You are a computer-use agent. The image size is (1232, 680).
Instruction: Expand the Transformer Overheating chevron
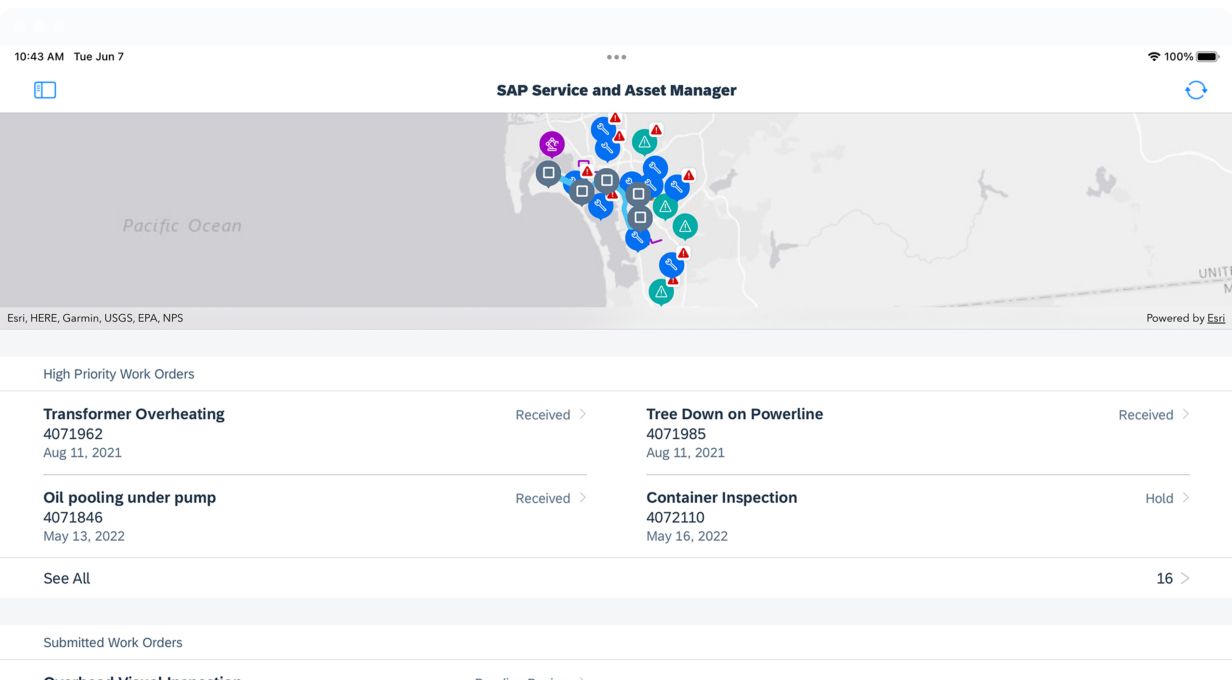(x=583, y=414)
